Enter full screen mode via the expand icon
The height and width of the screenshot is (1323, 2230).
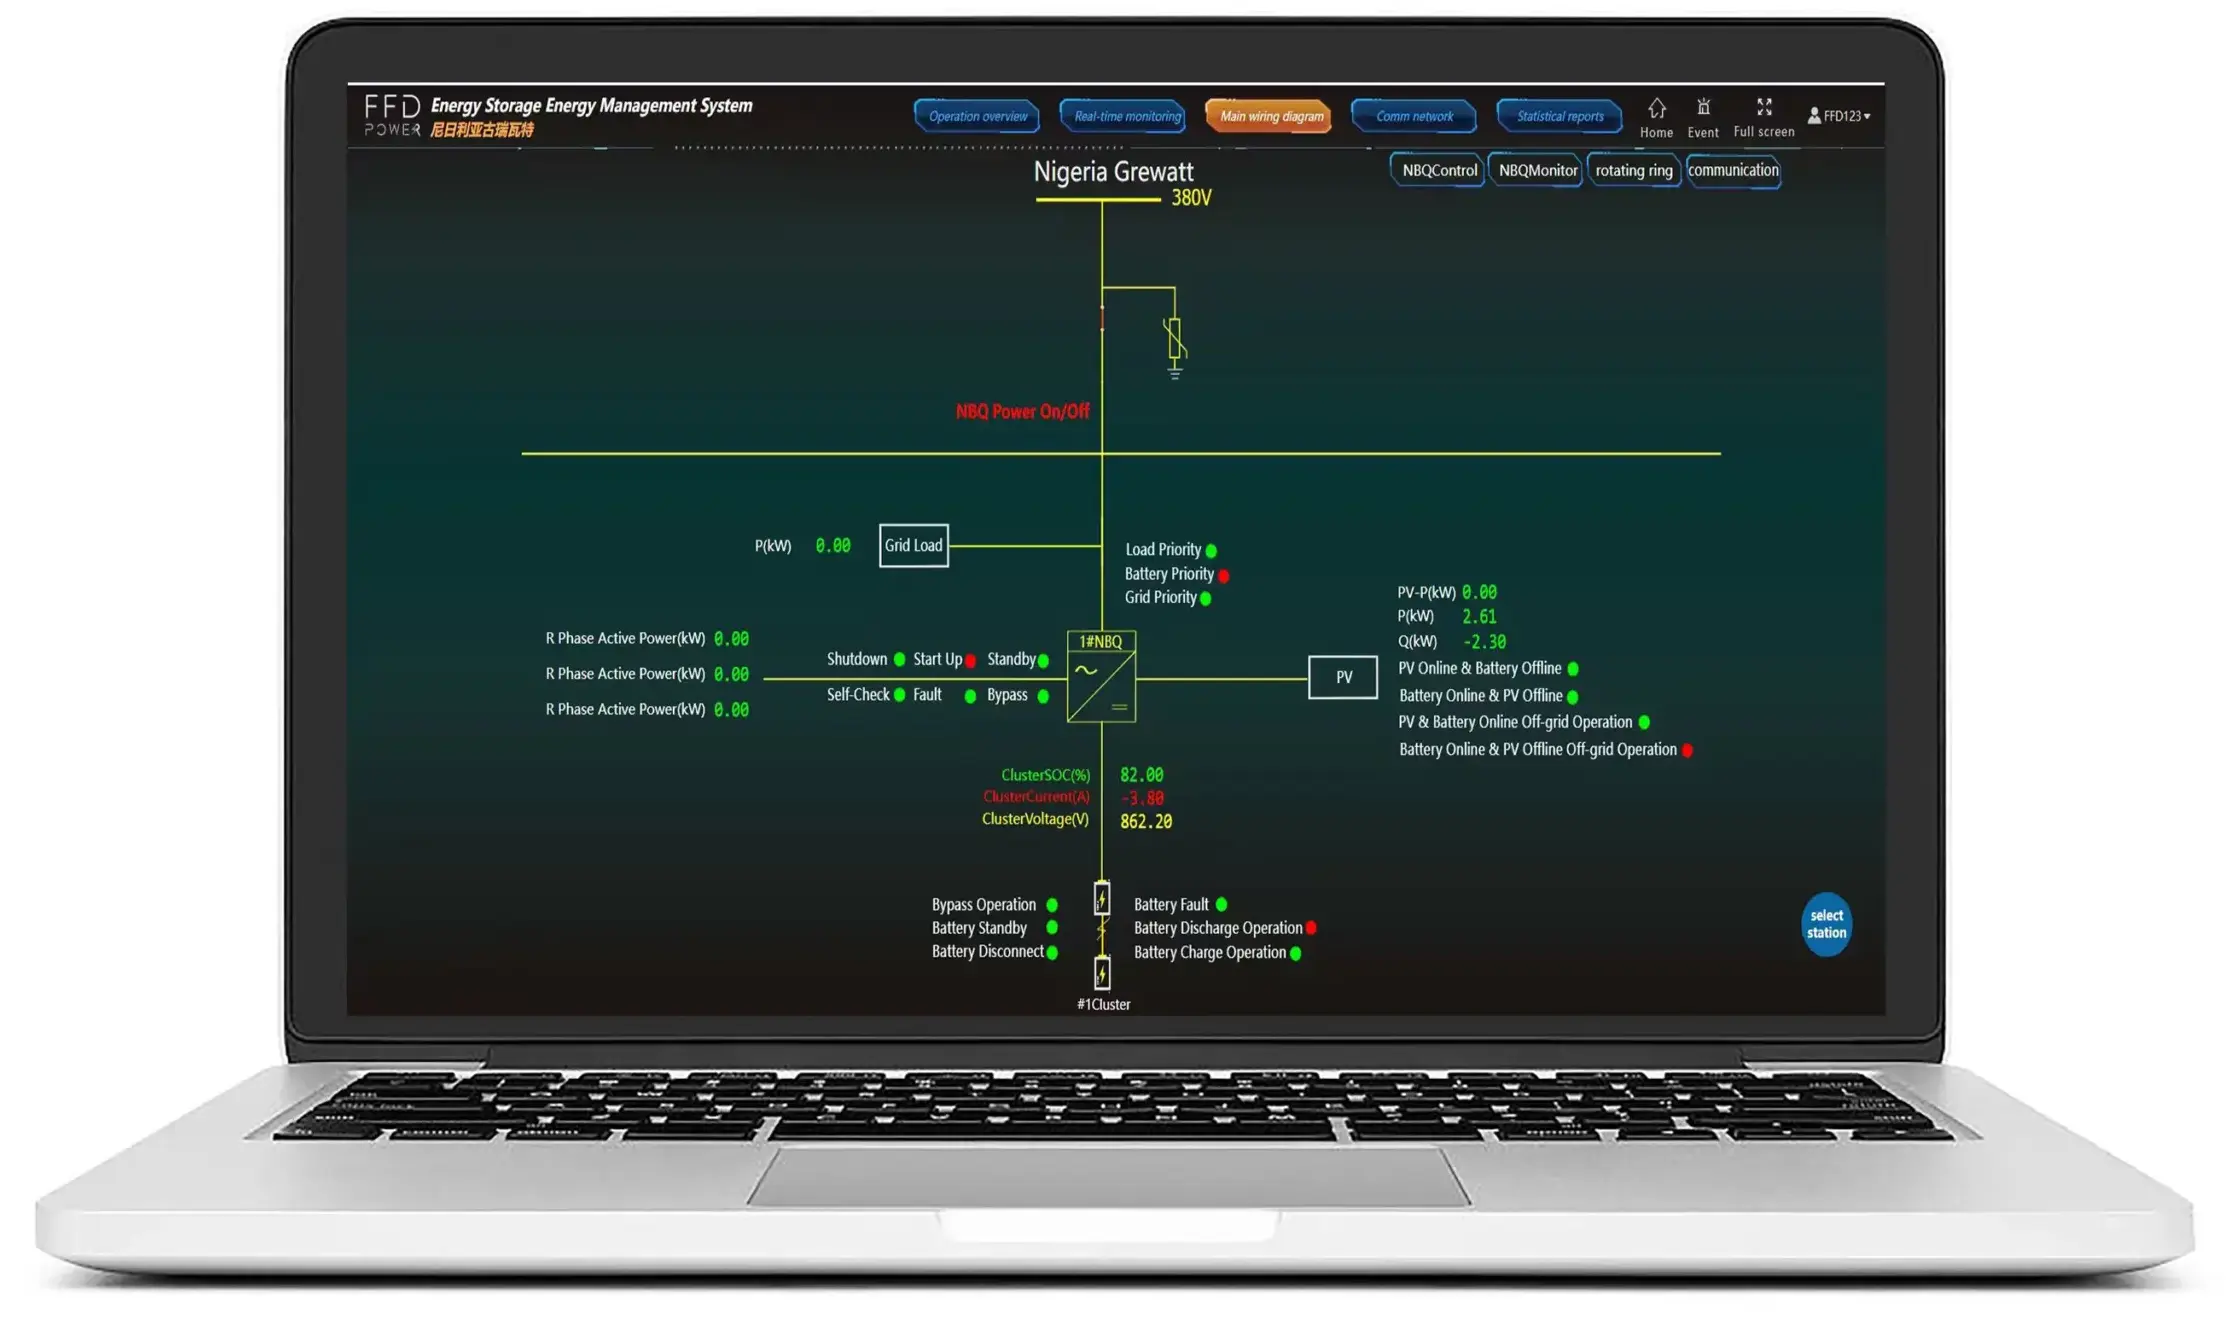pos(1763,110)
